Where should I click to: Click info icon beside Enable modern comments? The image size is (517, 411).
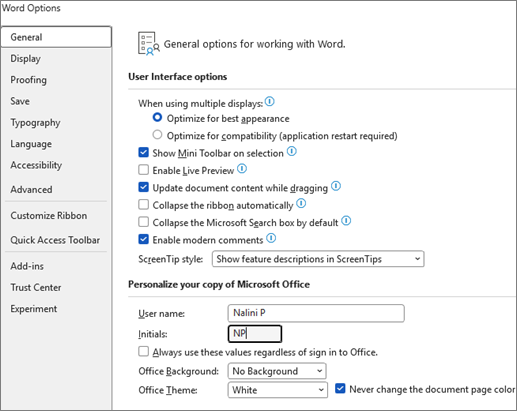(x=271, y=238)
